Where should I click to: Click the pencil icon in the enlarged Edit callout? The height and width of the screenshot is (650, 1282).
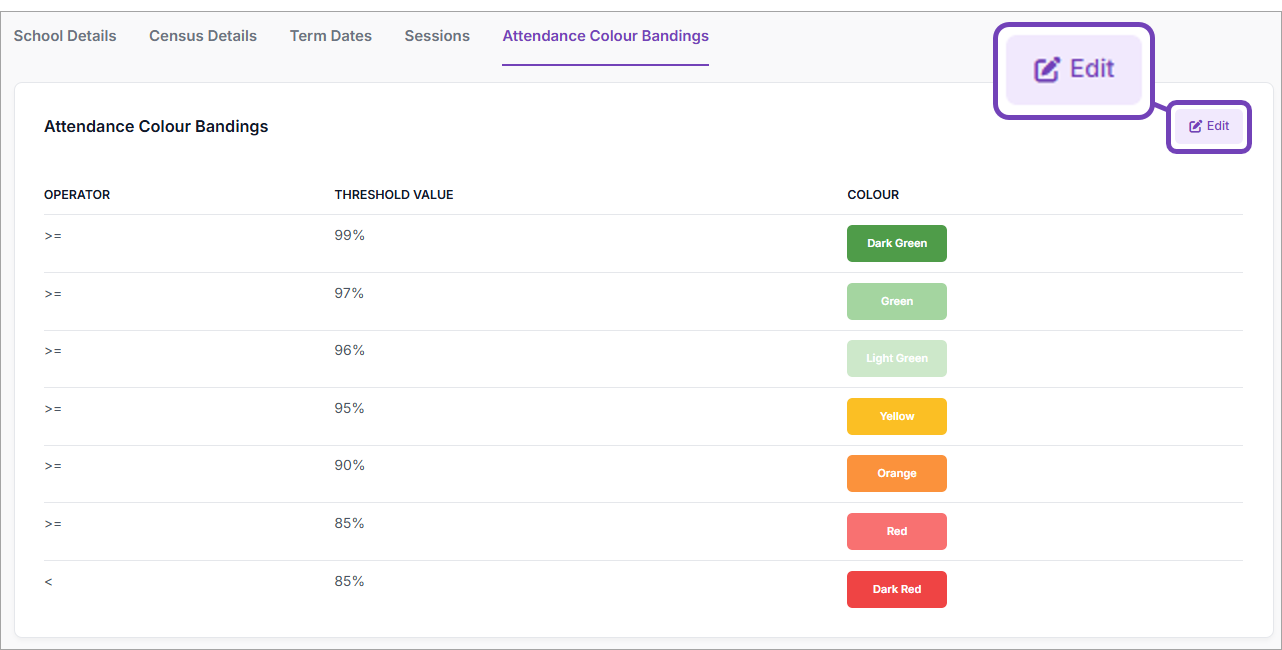(x=1046, y=69)
